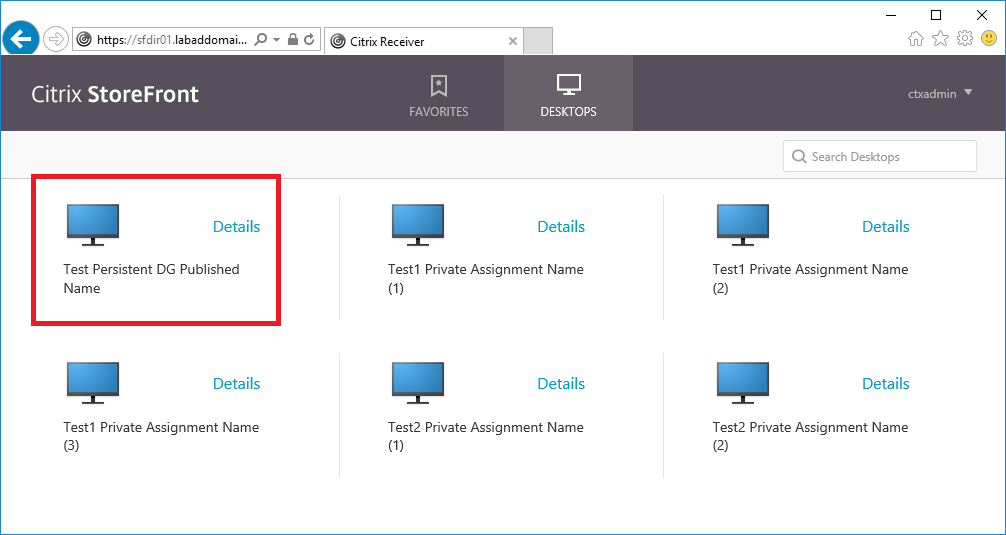Launch Test1 Private Assignment Name (3) monitor icon
Viewport: 1006px width, 535px height.
click(x=92, y=382)
